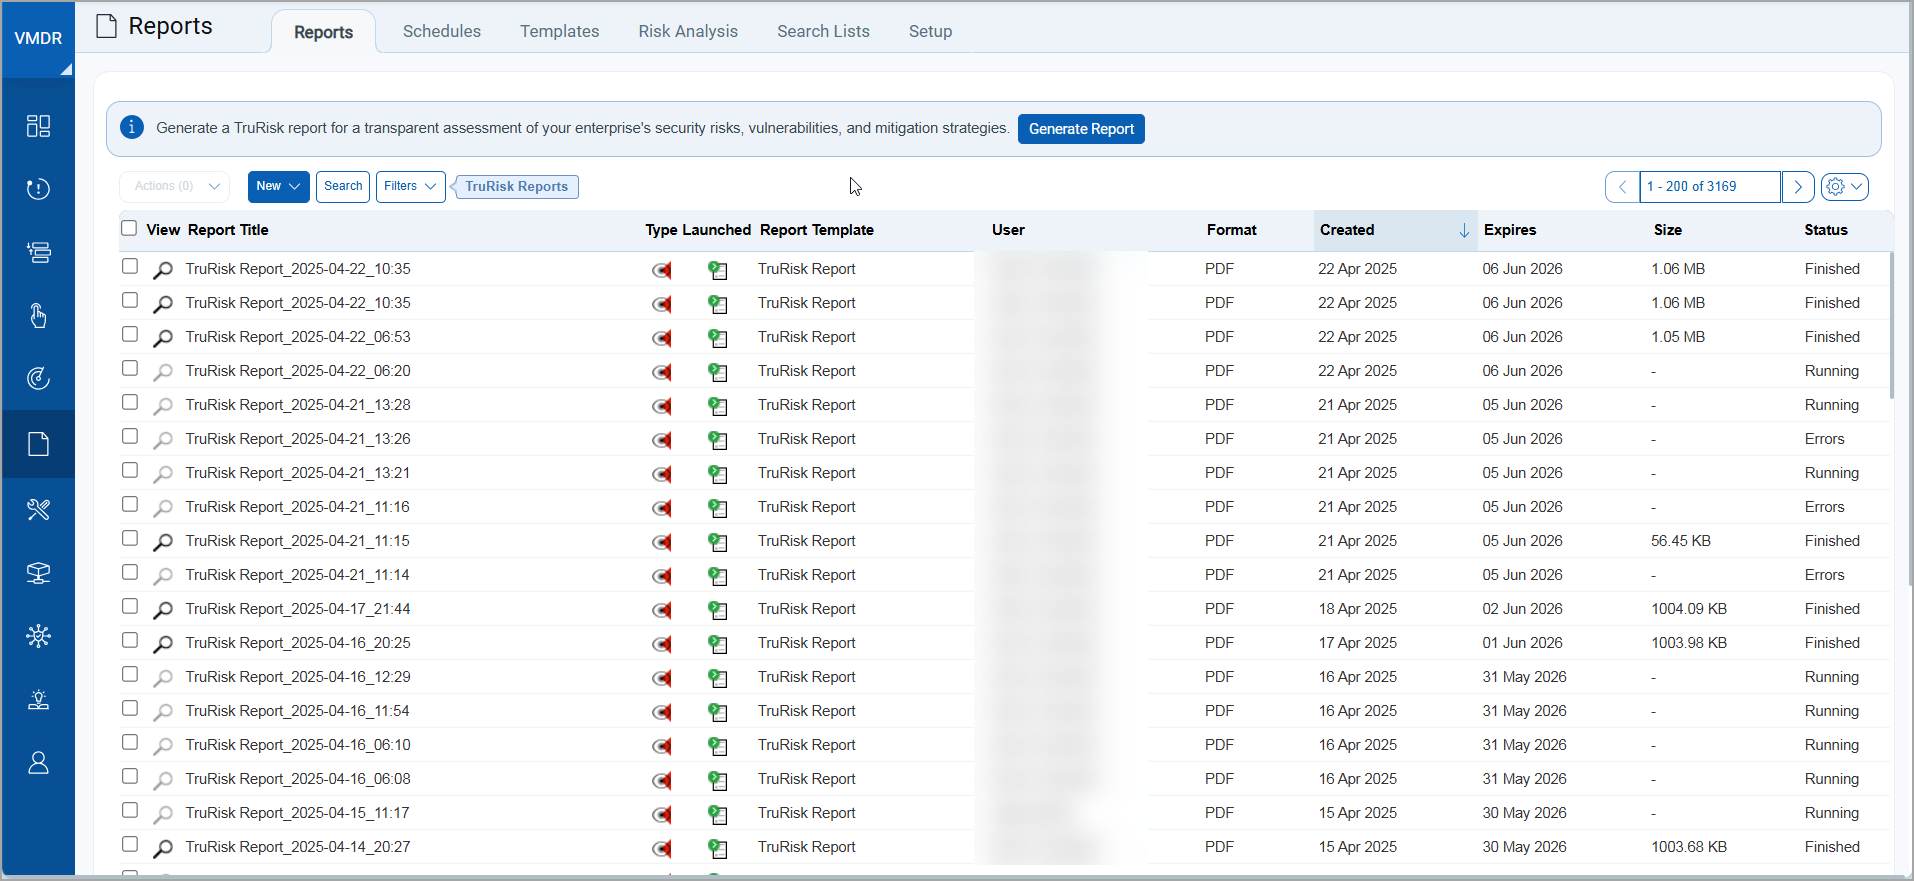Toggle the select-all checkbox in header
The height and width of the screenshot is (881, 1914).
(x=129, y=228)
